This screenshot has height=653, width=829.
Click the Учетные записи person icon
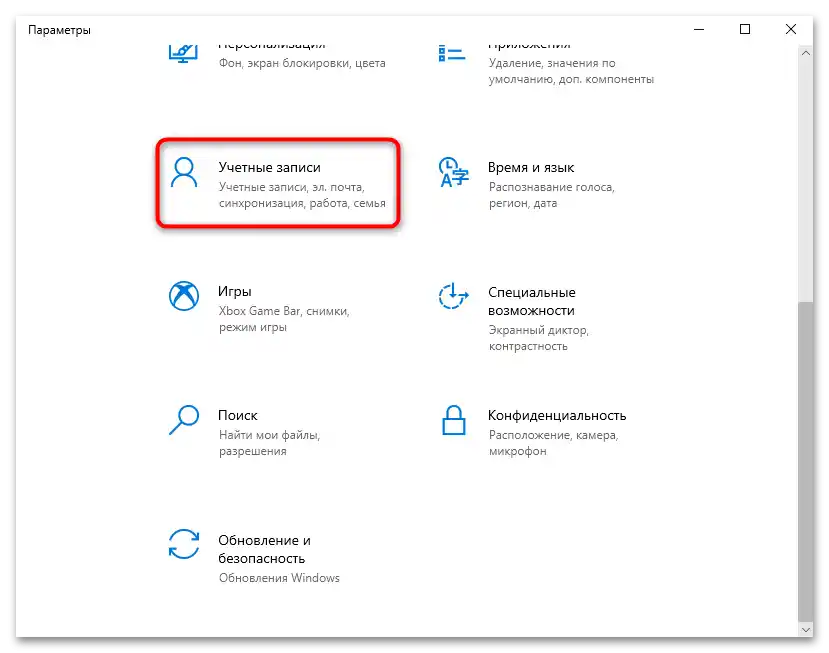184,173
